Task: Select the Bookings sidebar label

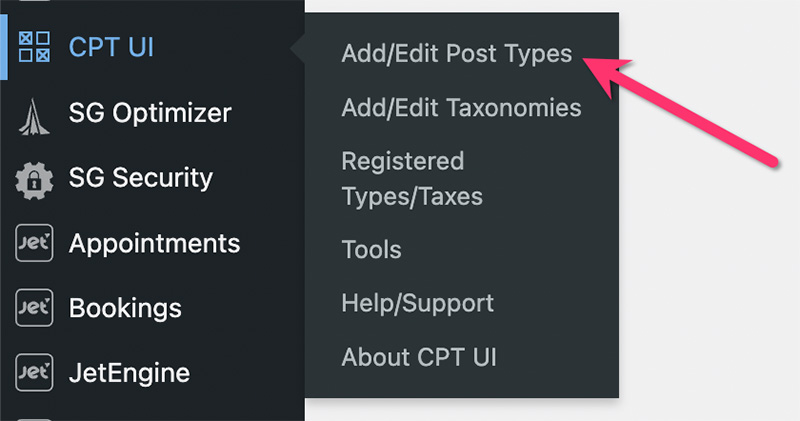Action: pyautogui.click(x=125, y=309)
